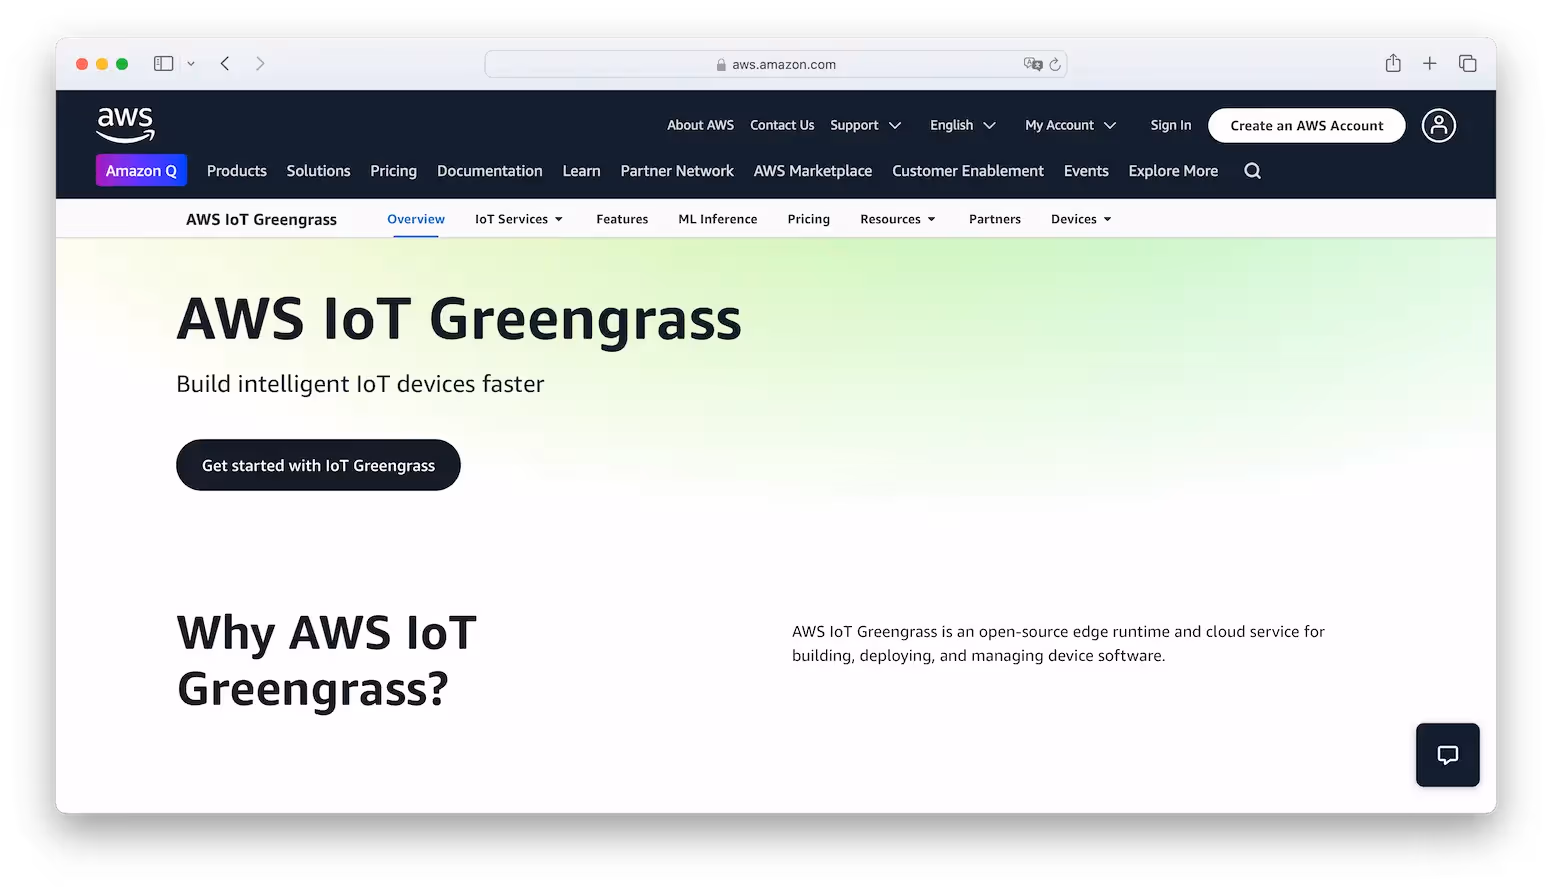The width and height of the screenshot is (1552, 887).
Task: Click Create an AWS Account button
Action: [x=1307, y=125]
